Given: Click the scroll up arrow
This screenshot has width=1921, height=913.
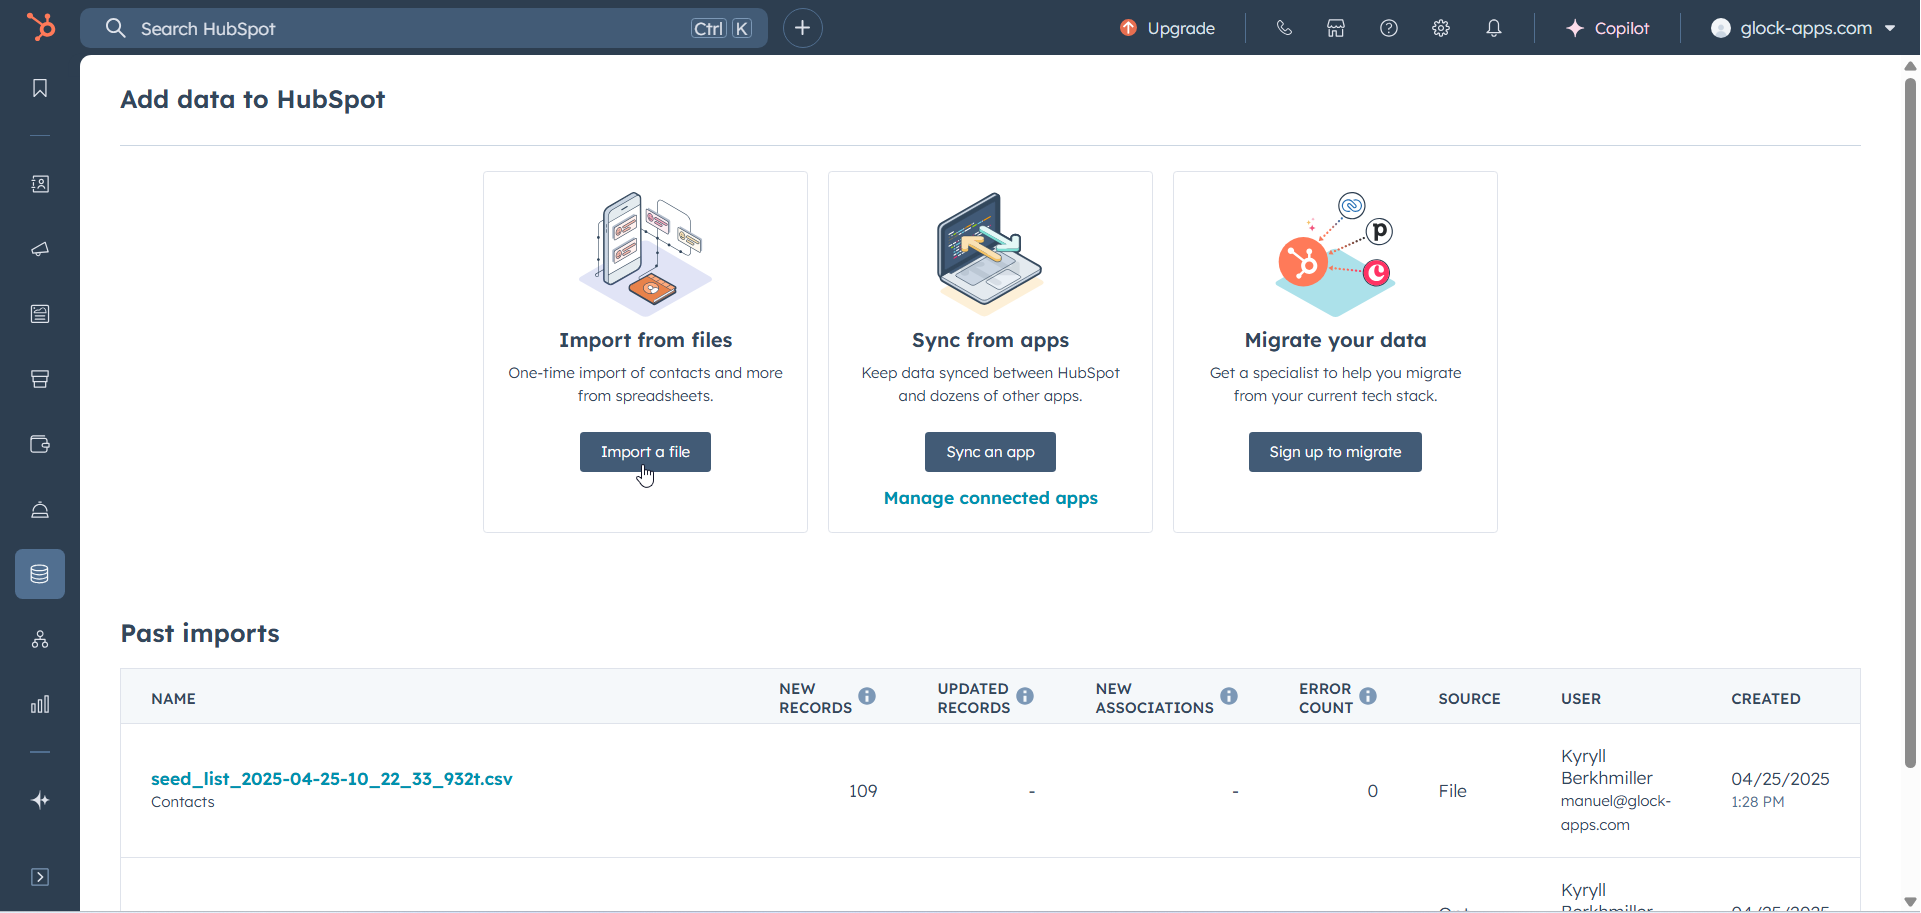Looking at the screenshot, I should pos(1910,66).
